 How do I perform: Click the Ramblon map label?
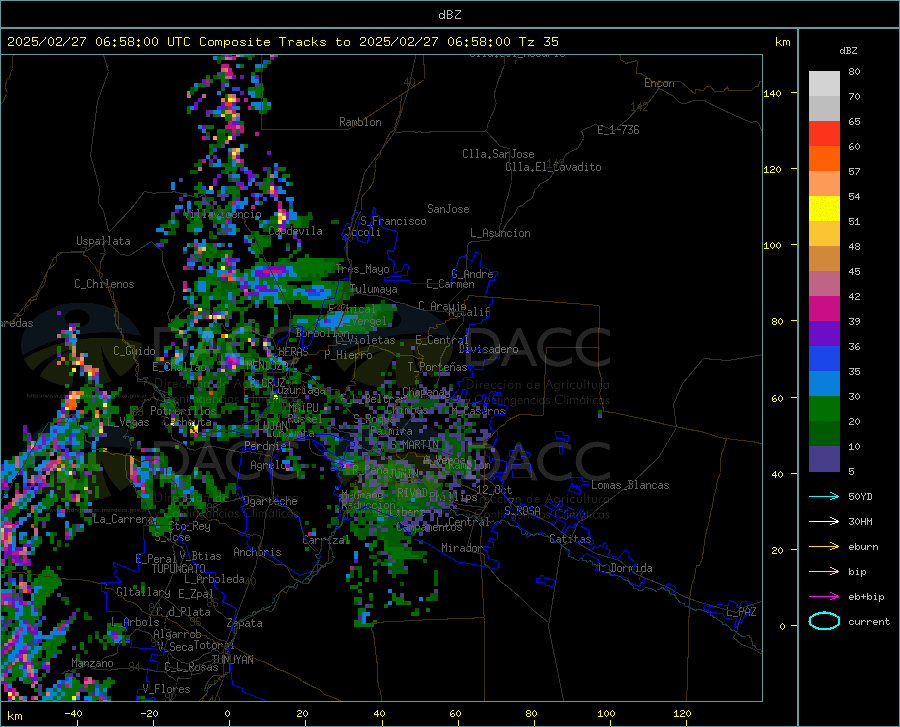click(360, 122)
